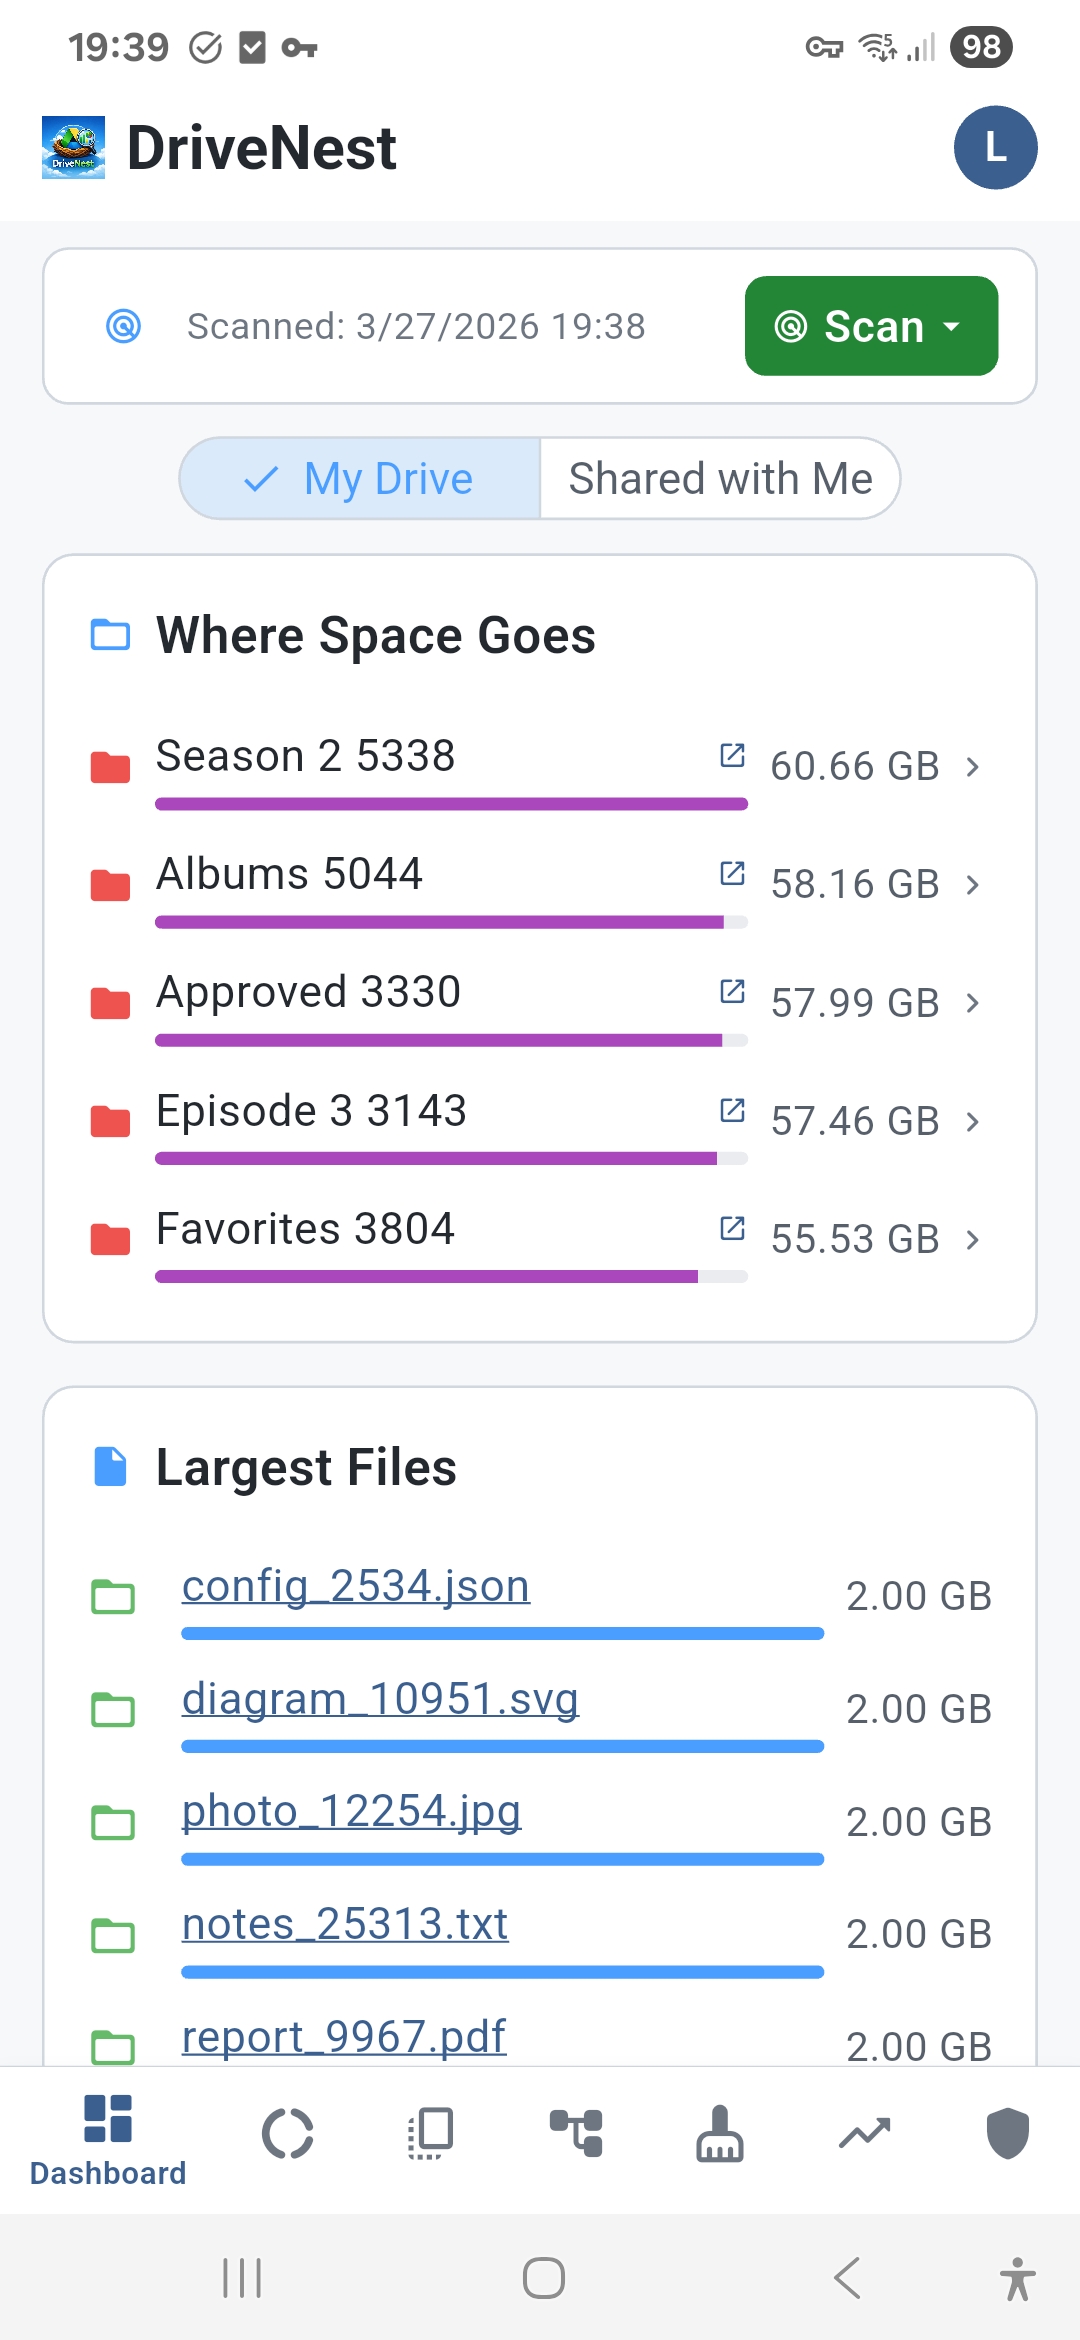Screen dimensions: 1080x2340
Task: Open the shield security tab
Action: click(1008, 2134)
